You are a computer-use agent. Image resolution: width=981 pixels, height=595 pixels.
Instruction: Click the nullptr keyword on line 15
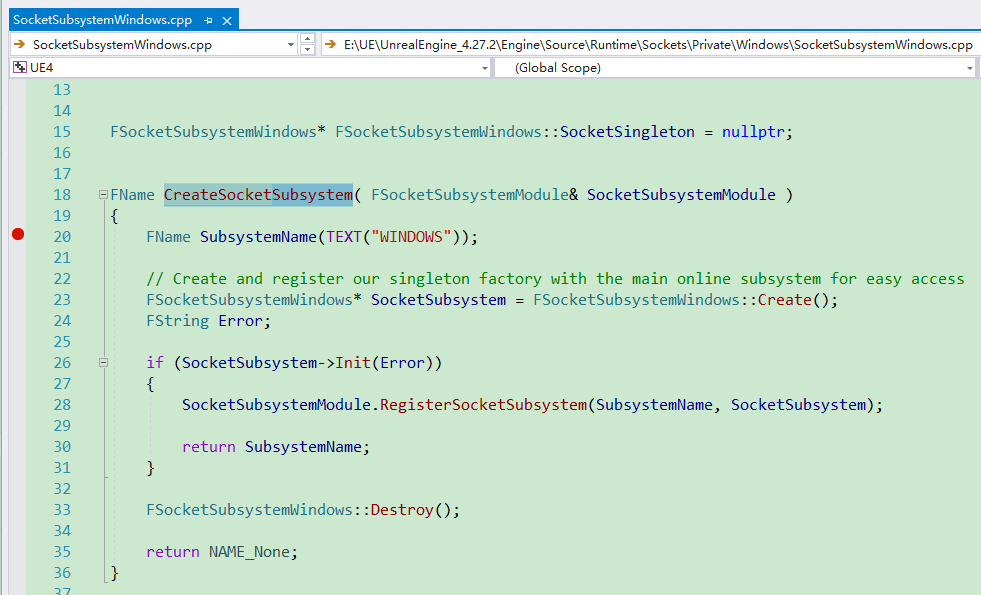(x=753, y=132)
